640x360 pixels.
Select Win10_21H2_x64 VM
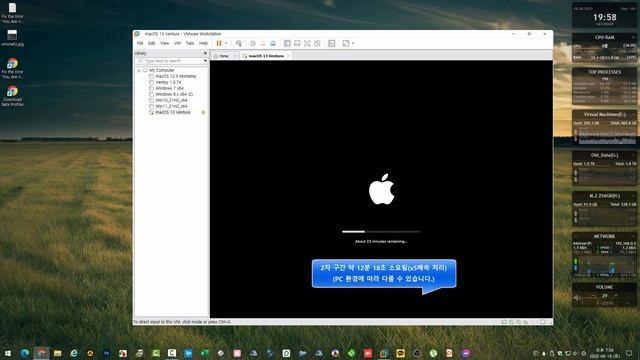pyautogui.click(x=171, y=100)
